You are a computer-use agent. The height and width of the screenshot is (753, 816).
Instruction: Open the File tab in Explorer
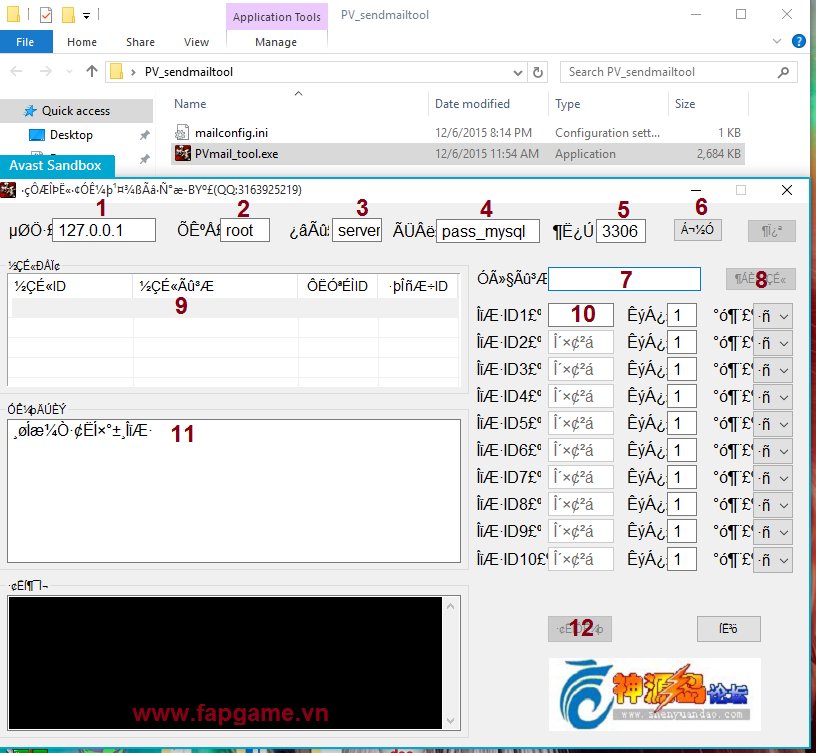26,42
